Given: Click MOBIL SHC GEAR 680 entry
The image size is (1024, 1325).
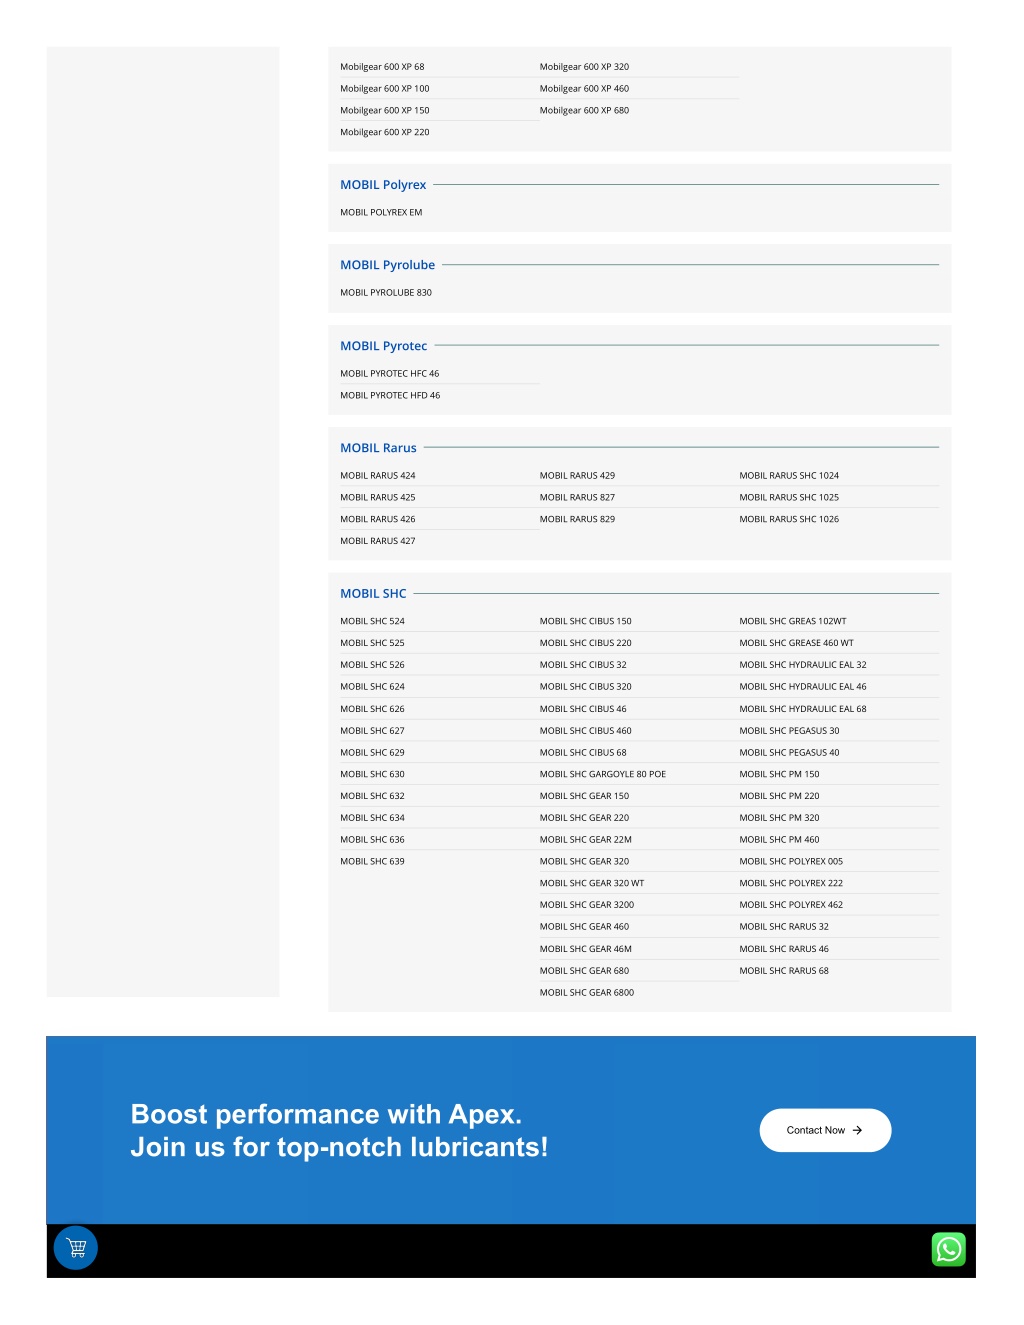Looking at the screenshot, I should [x=584, y=971].
